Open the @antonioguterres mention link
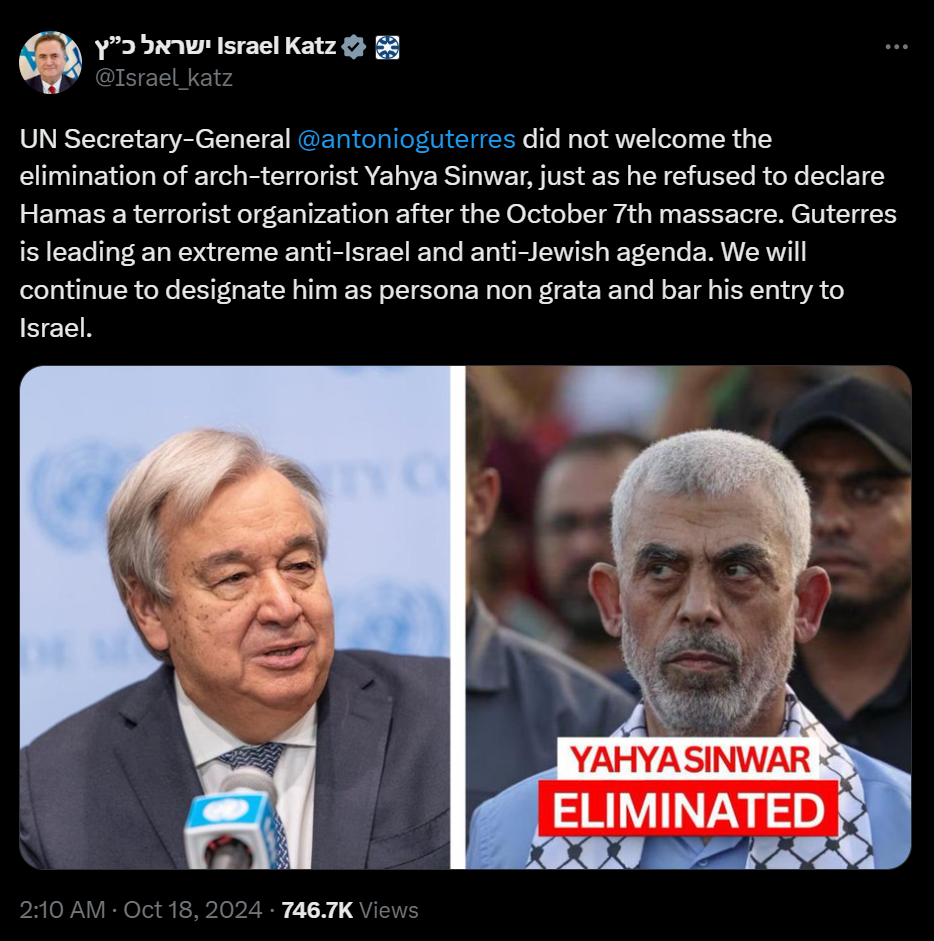The image size is (934, 941). (x=406, y=139)
